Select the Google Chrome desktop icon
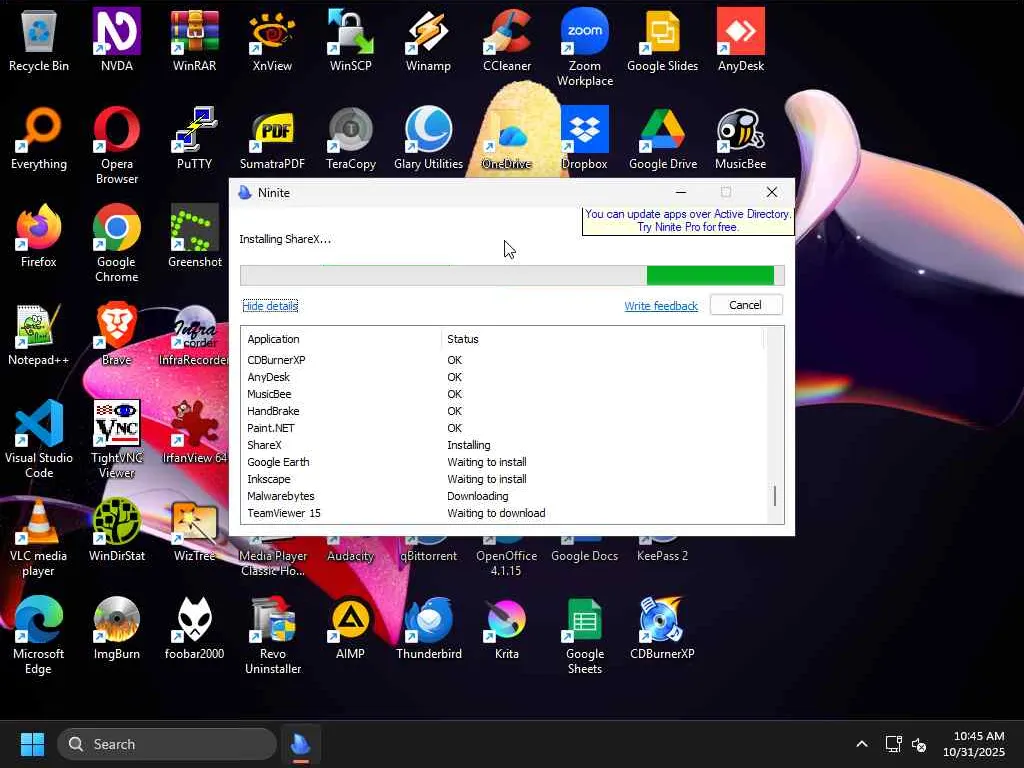The image size is (1024, 768). point(117,244)
